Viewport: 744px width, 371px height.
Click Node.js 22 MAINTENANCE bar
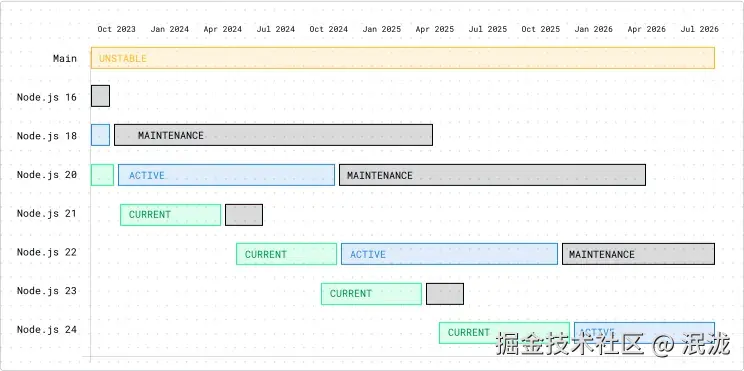pyautogui.click(x=639, y=254)
